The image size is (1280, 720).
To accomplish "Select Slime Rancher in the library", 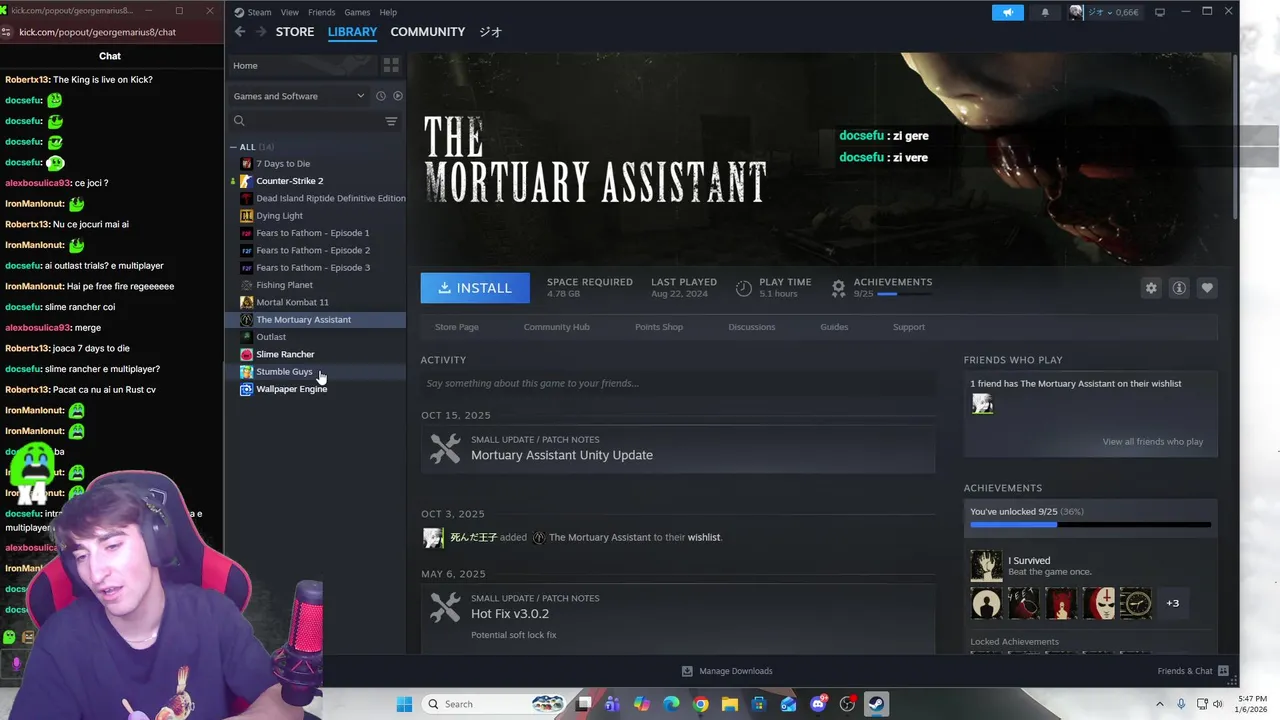I will pos(285,354).
